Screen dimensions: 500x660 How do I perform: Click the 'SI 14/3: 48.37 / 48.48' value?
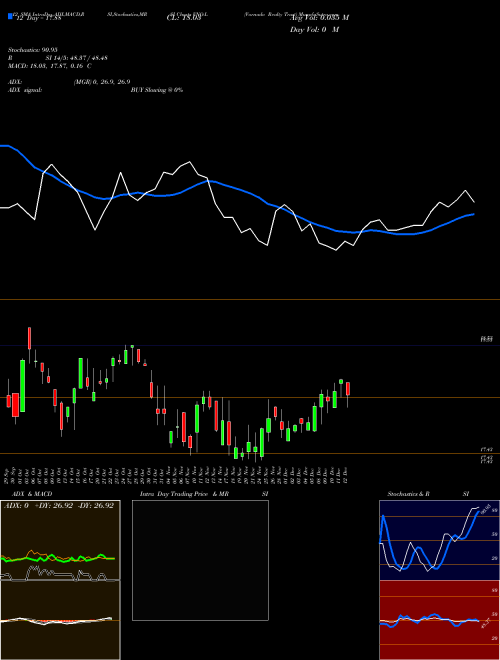[x=77, y=58]
